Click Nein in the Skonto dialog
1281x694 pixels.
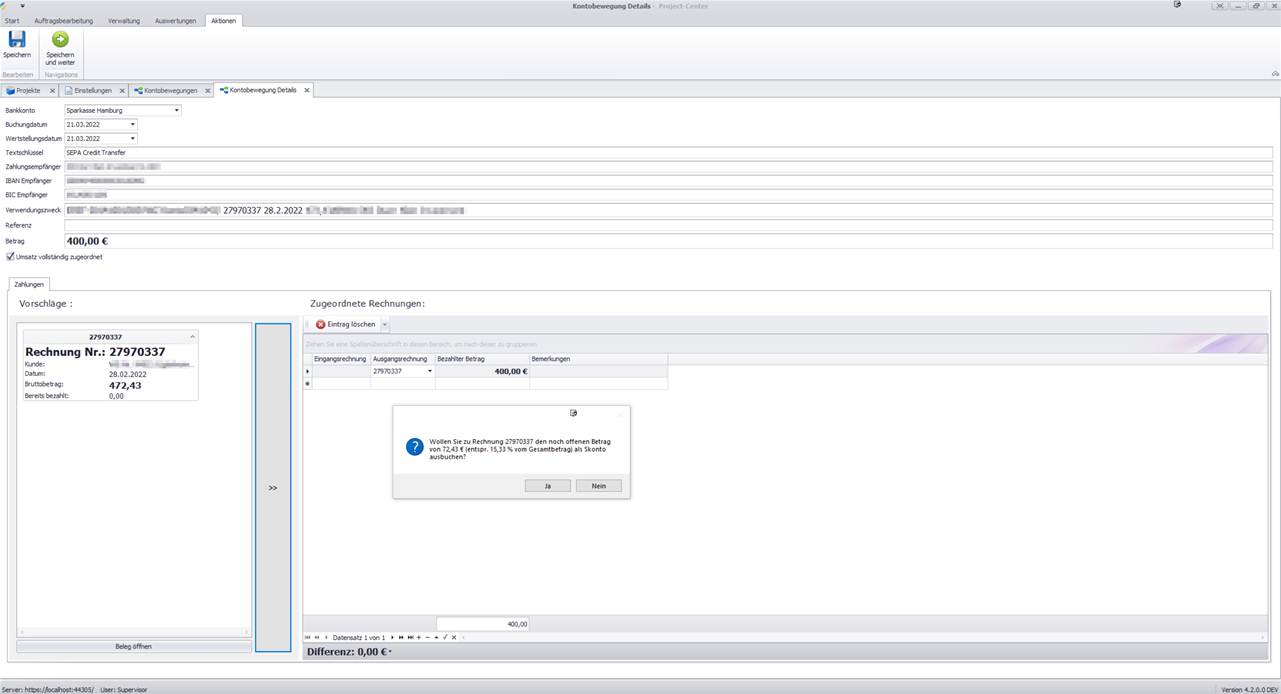click(598, 486)
